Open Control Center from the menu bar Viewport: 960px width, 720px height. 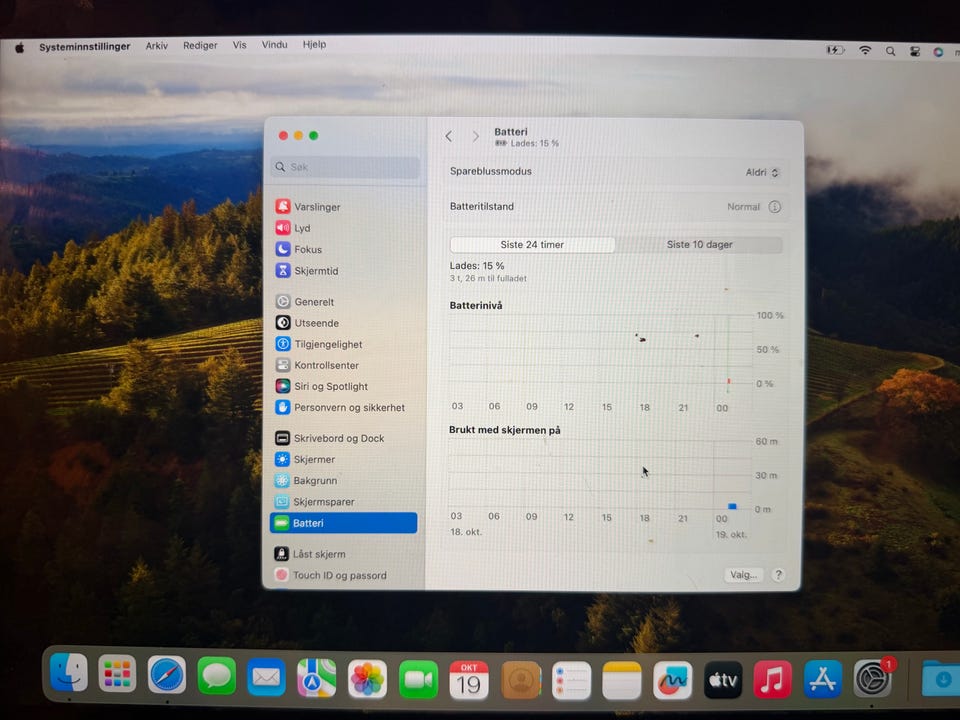[915, 51]
